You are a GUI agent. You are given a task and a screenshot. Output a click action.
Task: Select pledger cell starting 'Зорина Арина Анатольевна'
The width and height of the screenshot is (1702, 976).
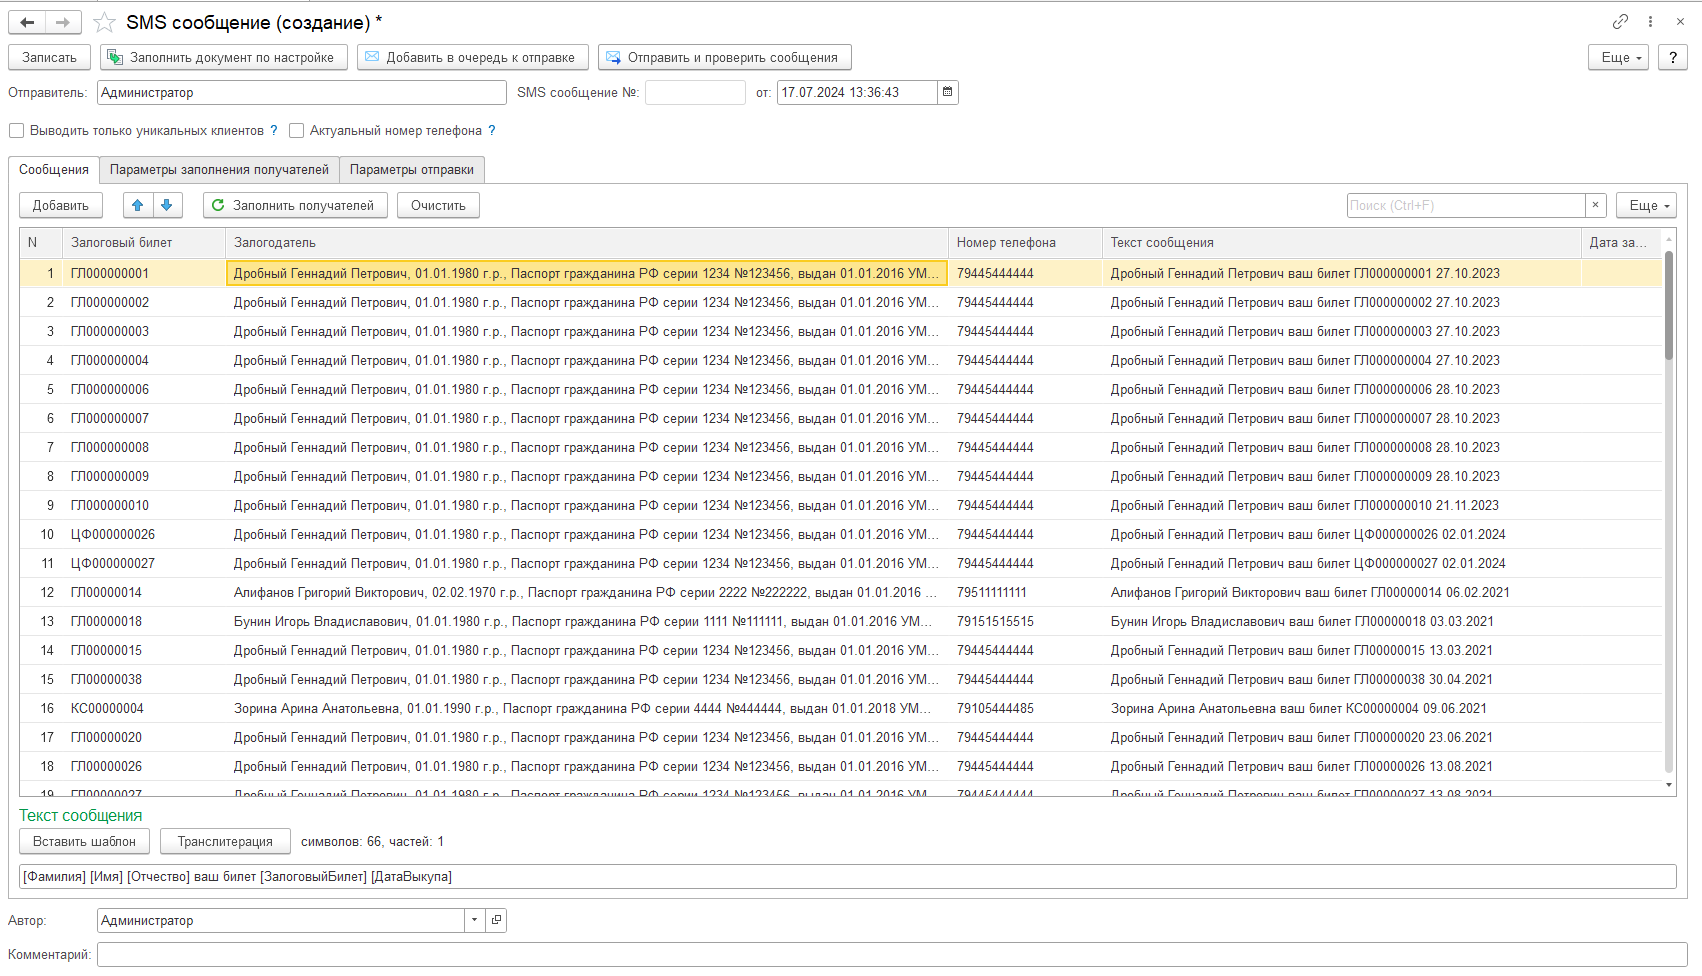(587, 708)
